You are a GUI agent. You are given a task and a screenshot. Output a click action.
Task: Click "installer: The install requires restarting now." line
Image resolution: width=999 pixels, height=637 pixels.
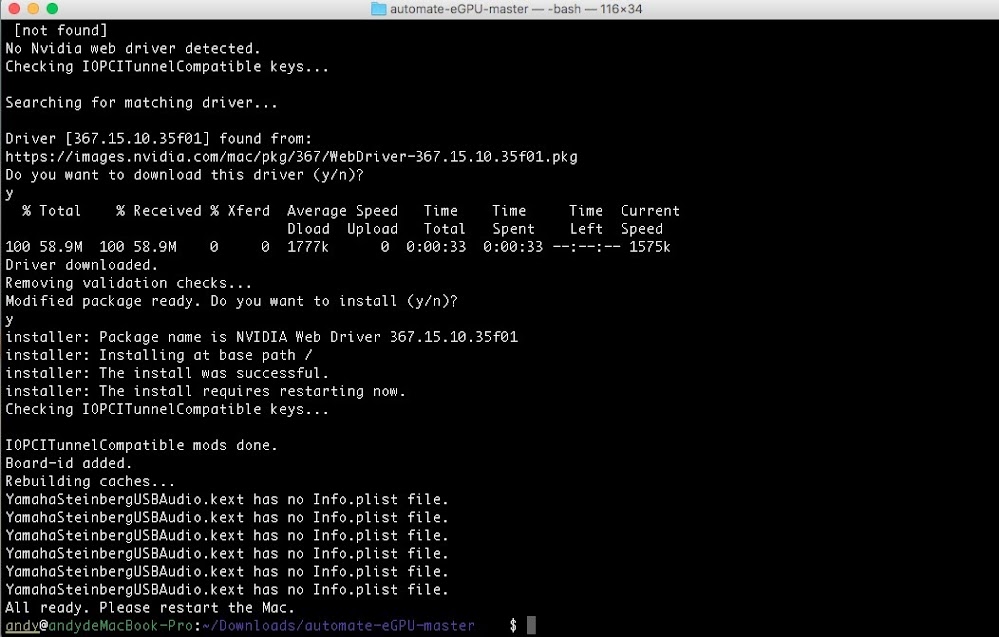206,391
